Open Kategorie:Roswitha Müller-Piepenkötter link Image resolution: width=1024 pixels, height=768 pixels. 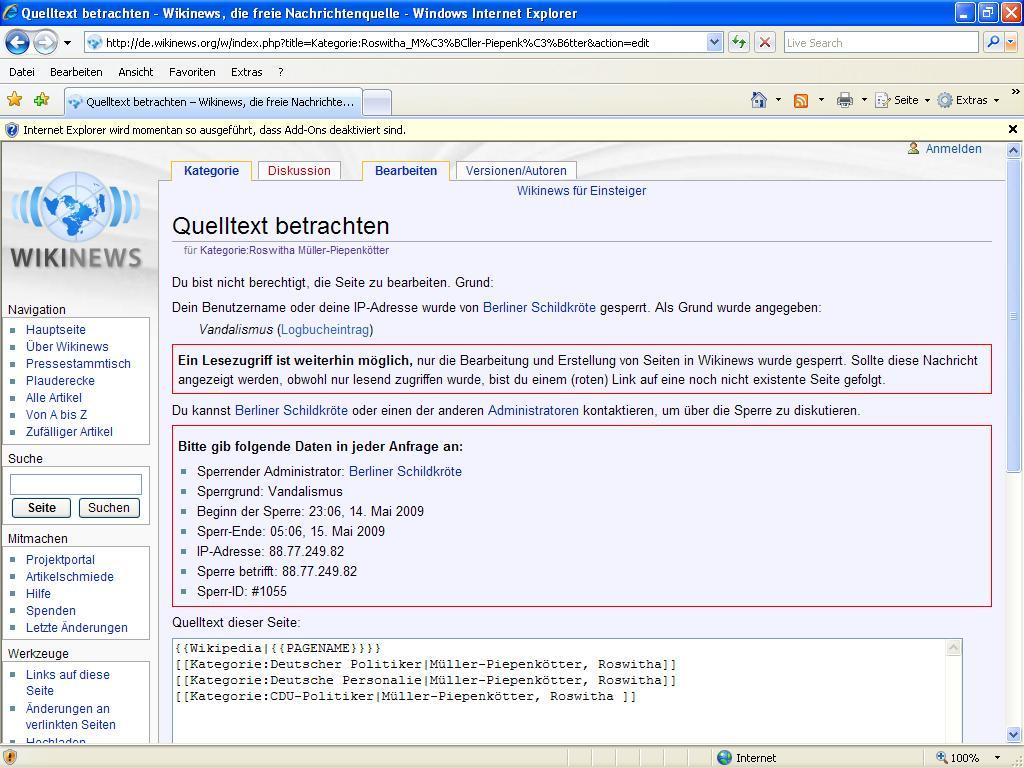click(294, 250)
